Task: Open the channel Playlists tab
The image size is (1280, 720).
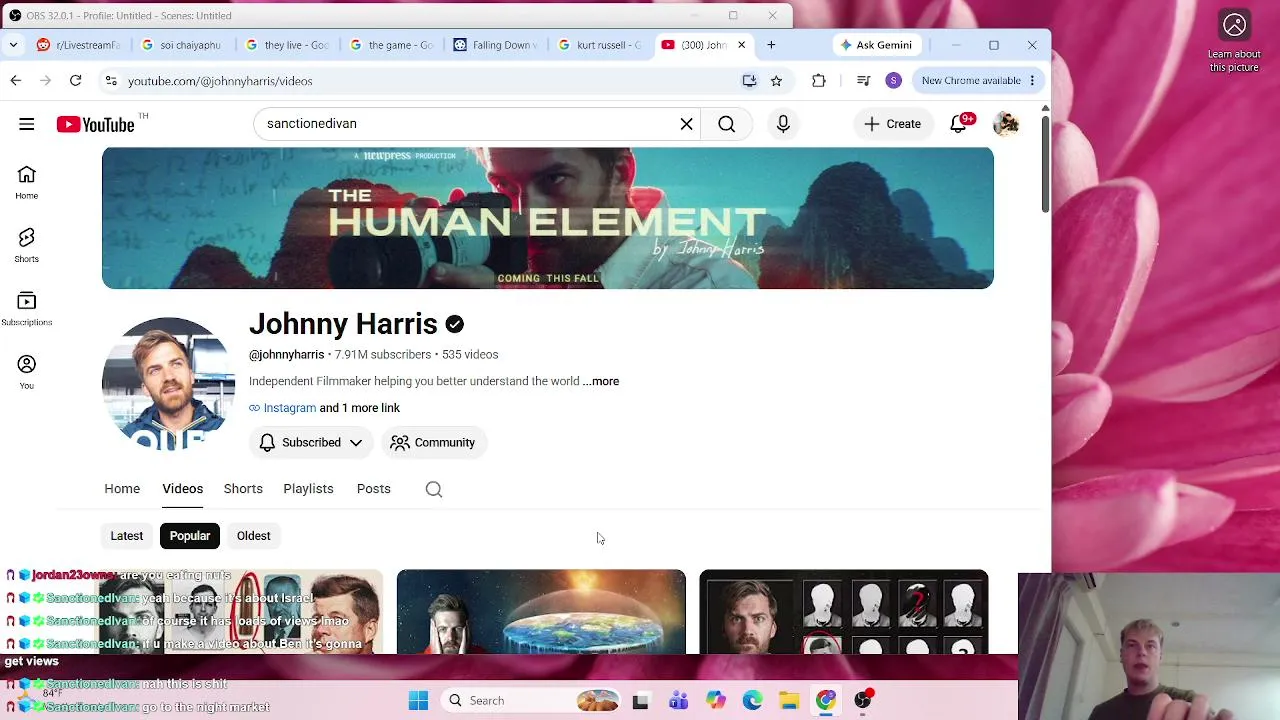Action: (x=308, y=489)
